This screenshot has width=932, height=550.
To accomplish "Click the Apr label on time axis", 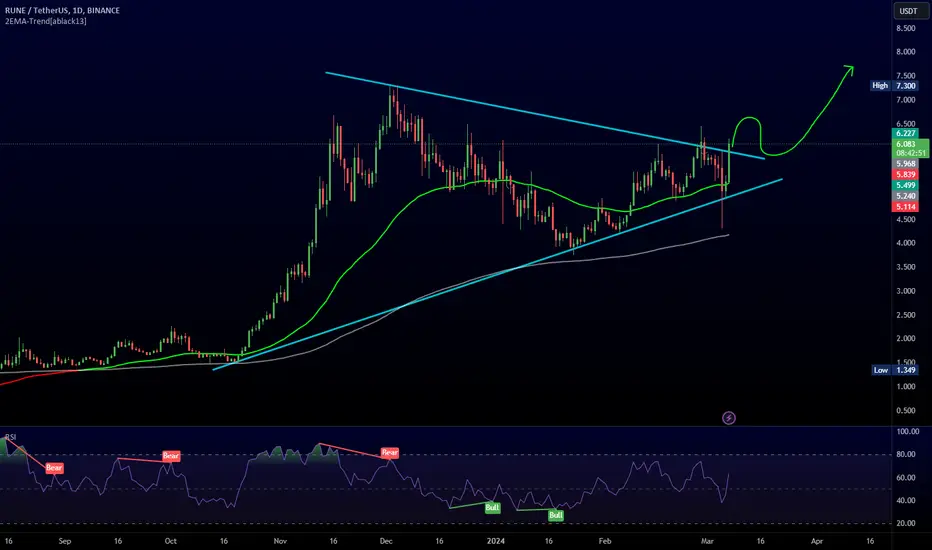I will tap(817, 541).
